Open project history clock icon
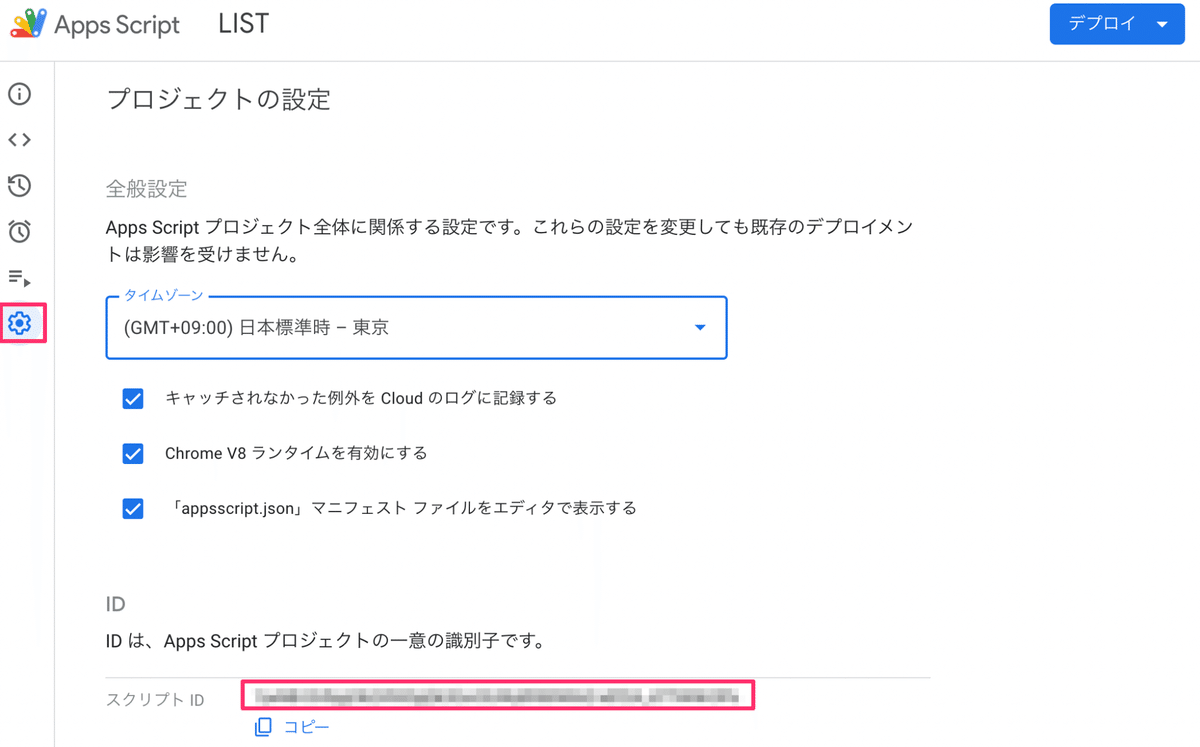The width and height of the screenshot is (1200, 747). click(20, 185)
